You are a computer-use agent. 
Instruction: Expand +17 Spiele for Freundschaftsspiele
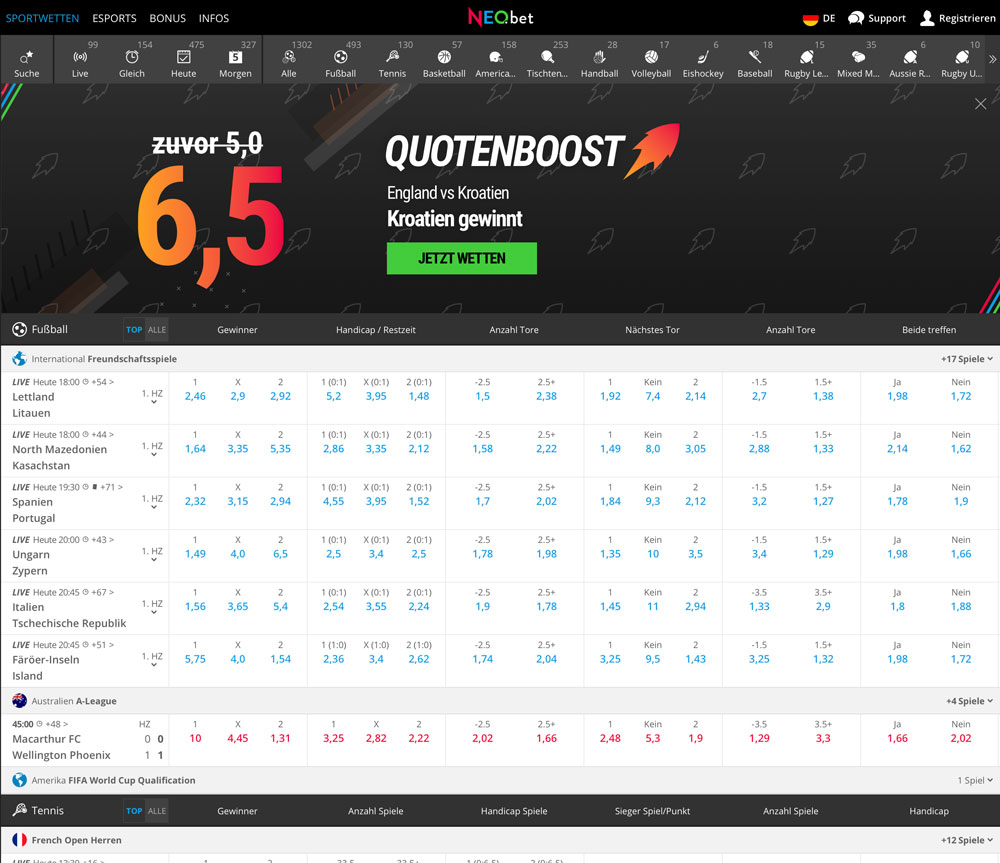point(967,359)
